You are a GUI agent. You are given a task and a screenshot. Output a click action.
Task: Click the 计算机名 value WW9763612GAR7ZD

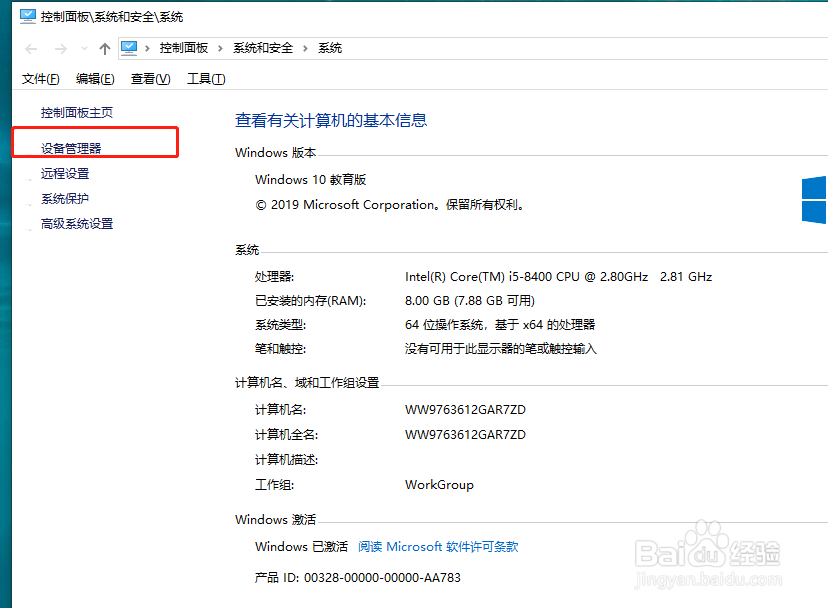coord(465,410)
